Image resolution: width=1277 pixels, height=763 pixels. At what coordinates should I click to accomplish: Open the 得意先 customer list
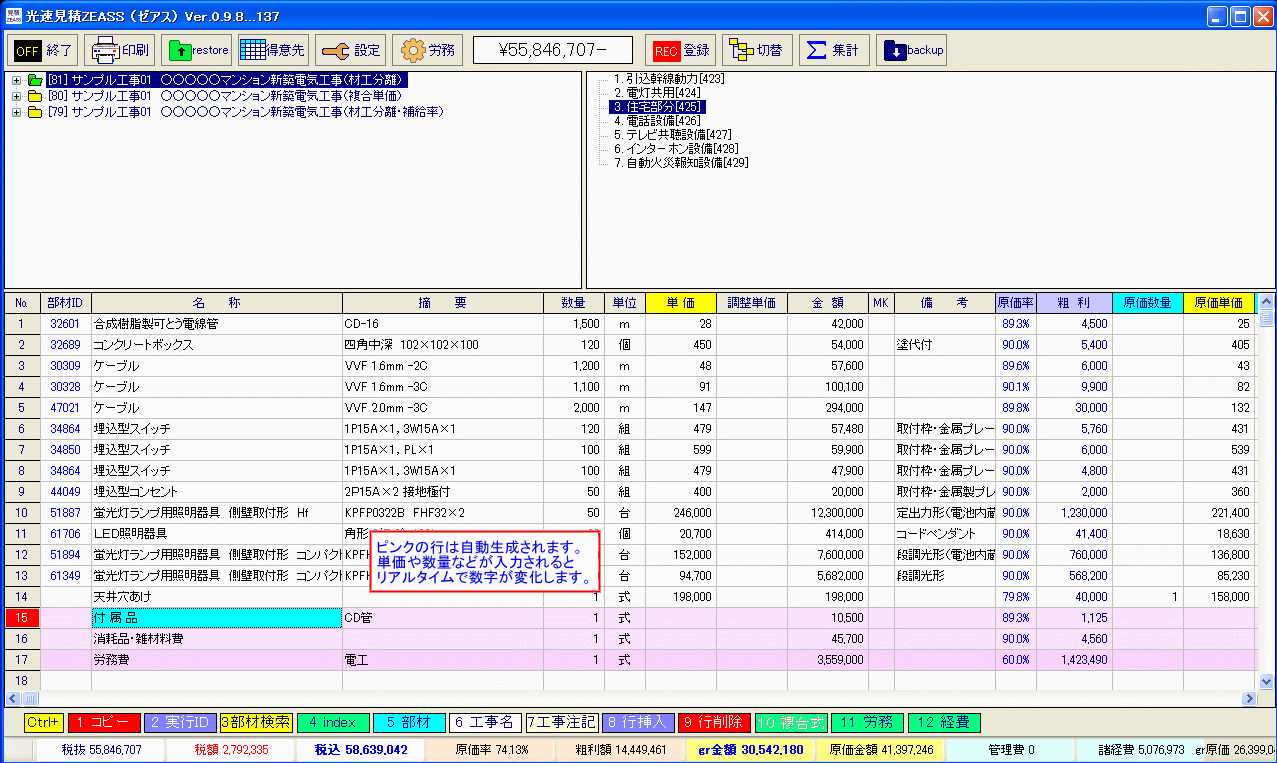tap(273, 50)
